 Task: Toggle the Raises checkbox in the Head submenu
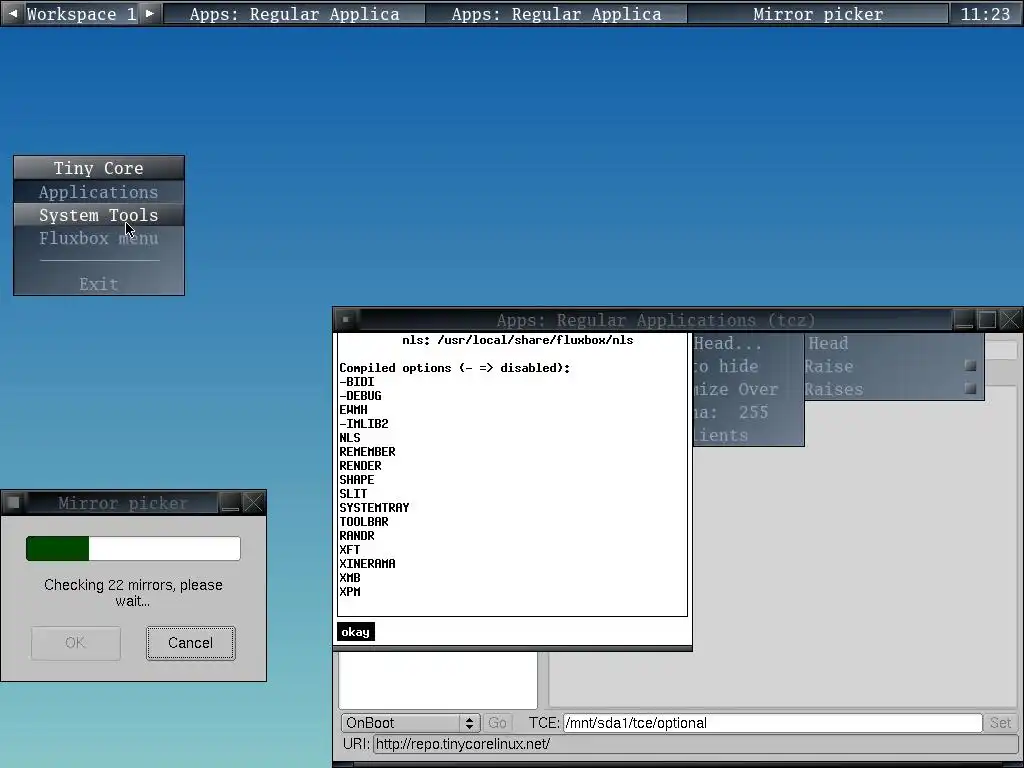coord(970,389)
